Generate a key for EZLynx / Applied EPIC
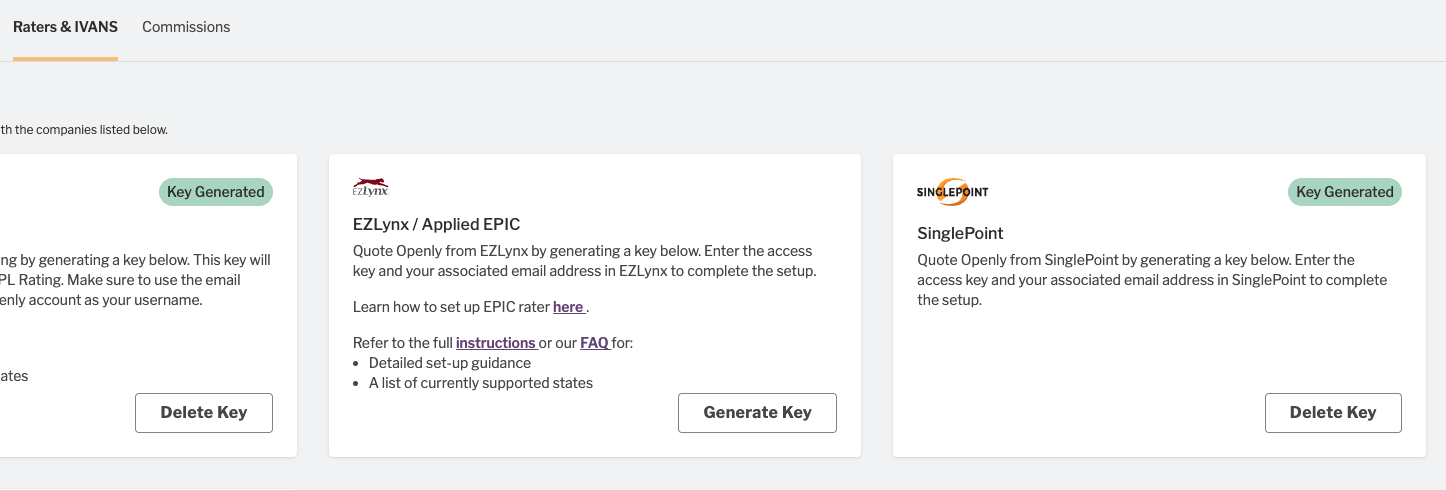The width and height of the screenshot is (1446, 490). point(757,412)
